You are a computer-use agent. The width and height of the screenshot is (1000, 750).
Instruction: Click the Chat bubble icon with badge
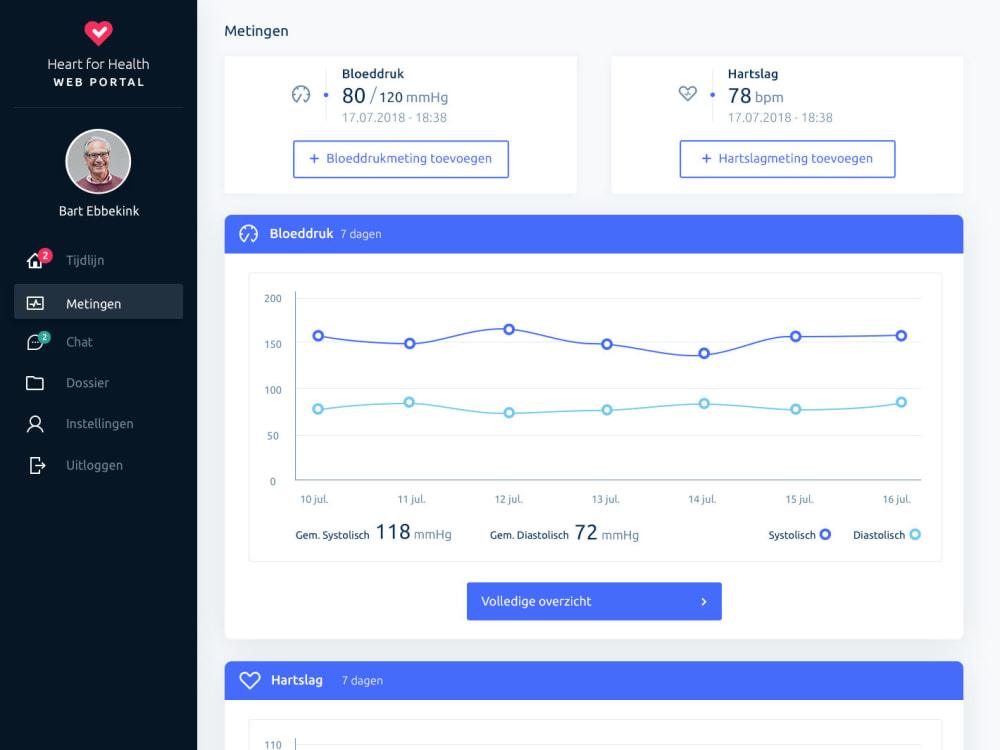point(37,341)
